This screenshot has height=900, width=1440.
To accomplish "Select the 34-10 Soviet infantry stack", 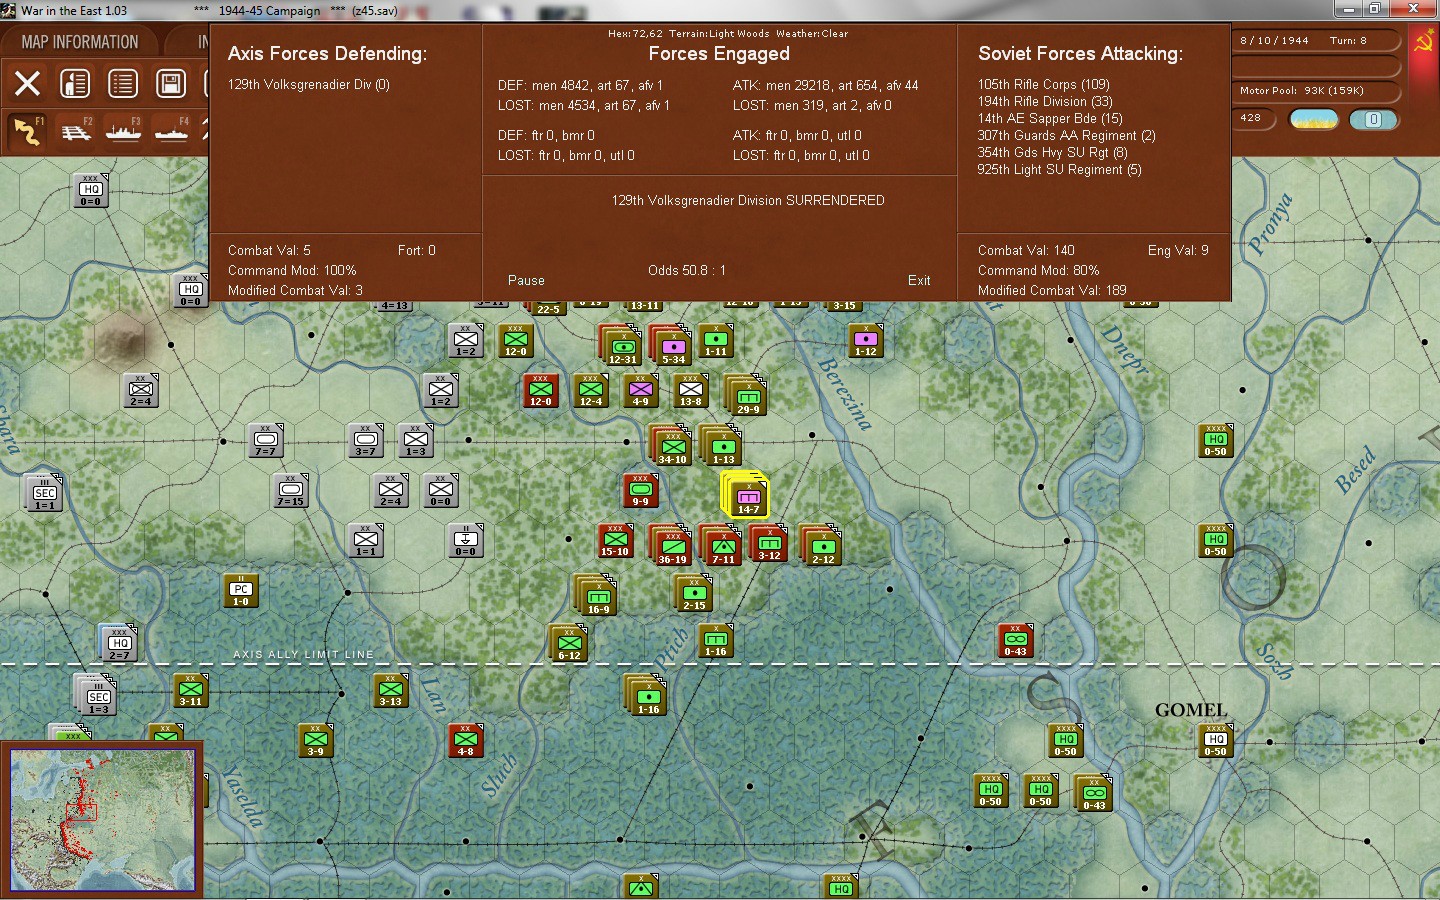I will [x=672, y=446].
